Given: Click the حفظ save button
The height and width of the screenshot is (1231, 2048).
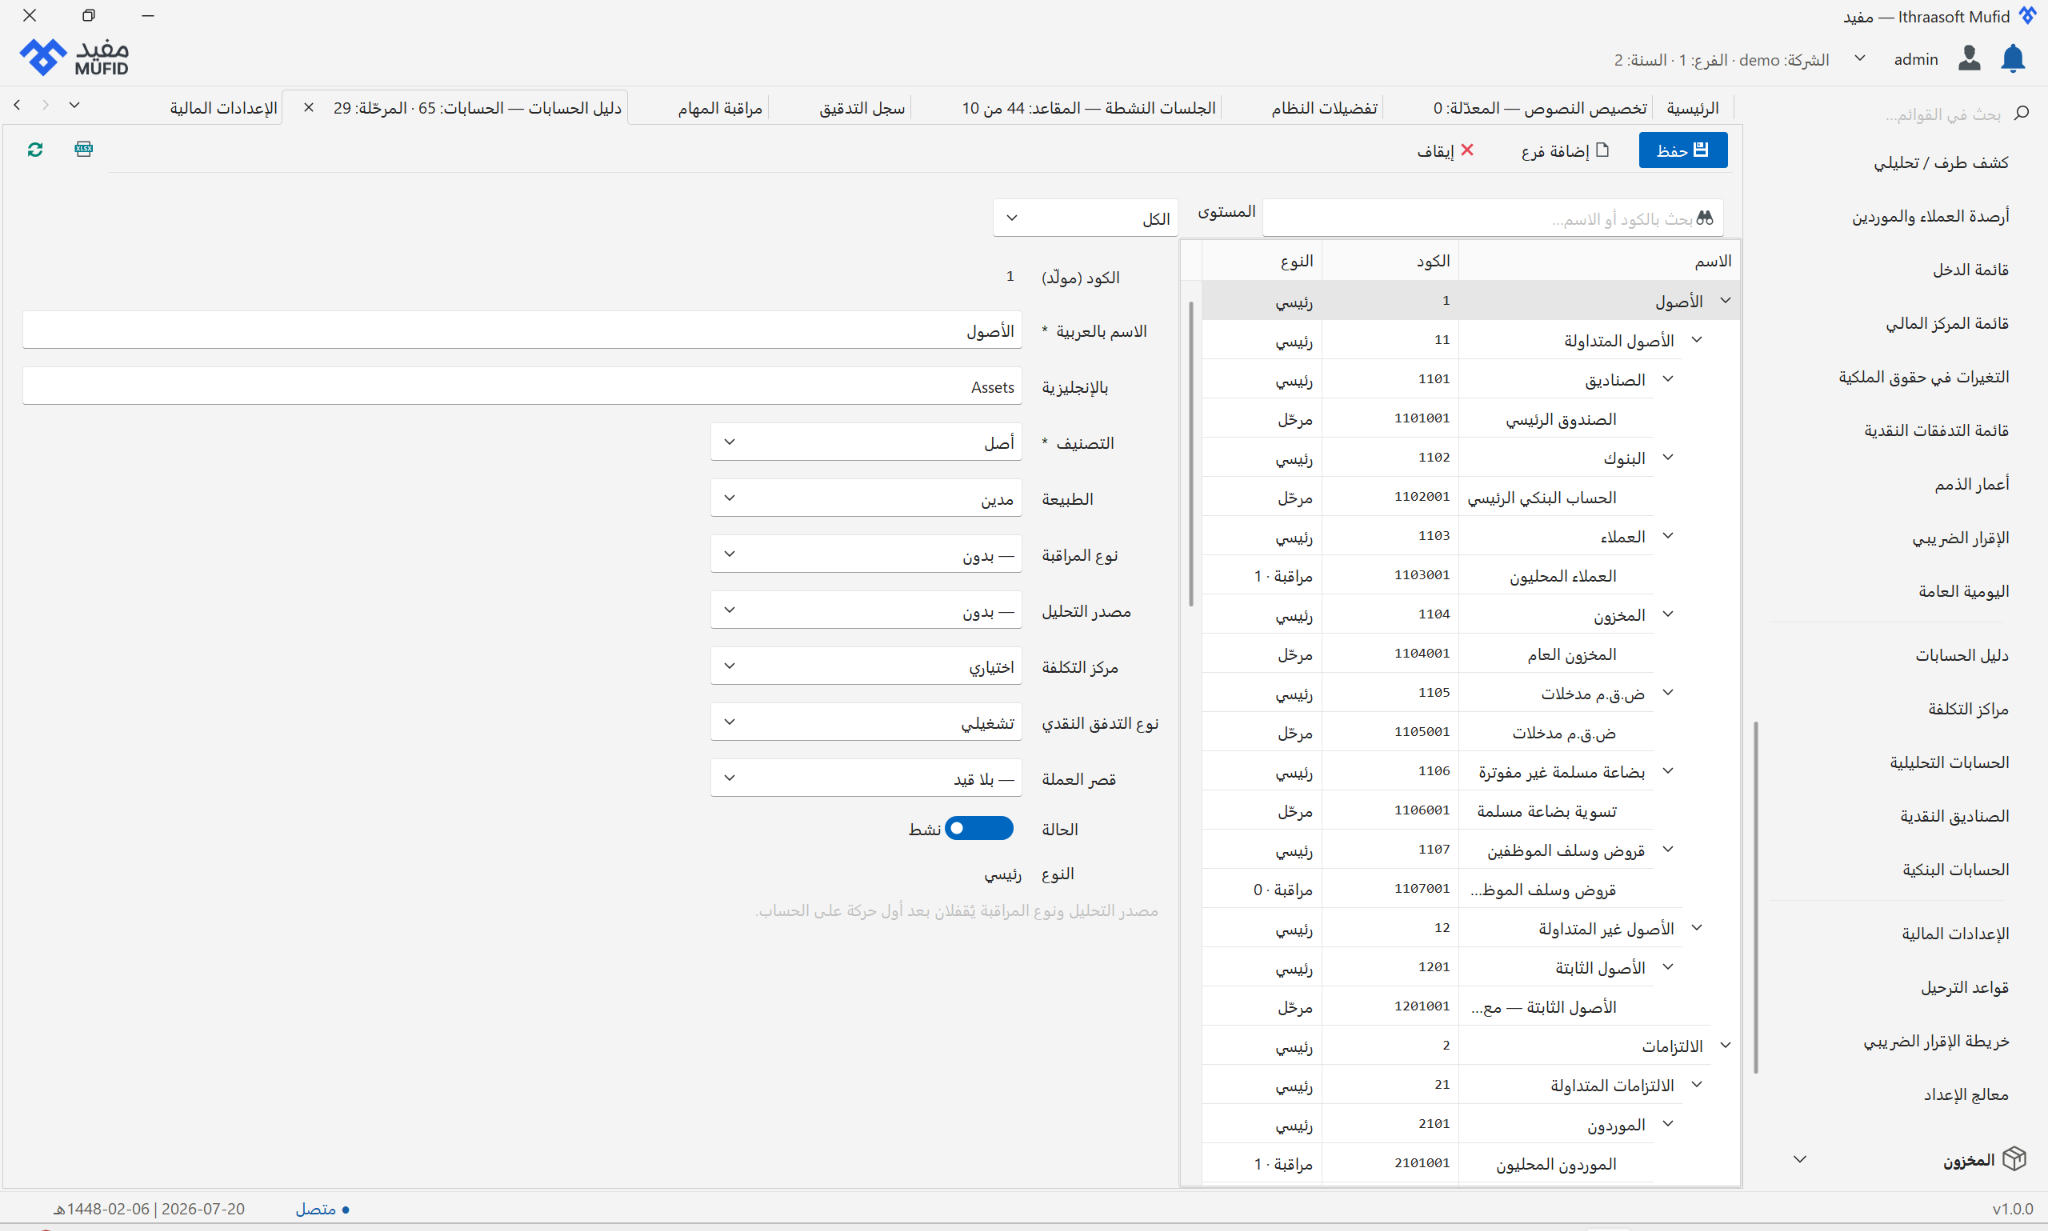Looking at the screenshot, I should 1683,150.
